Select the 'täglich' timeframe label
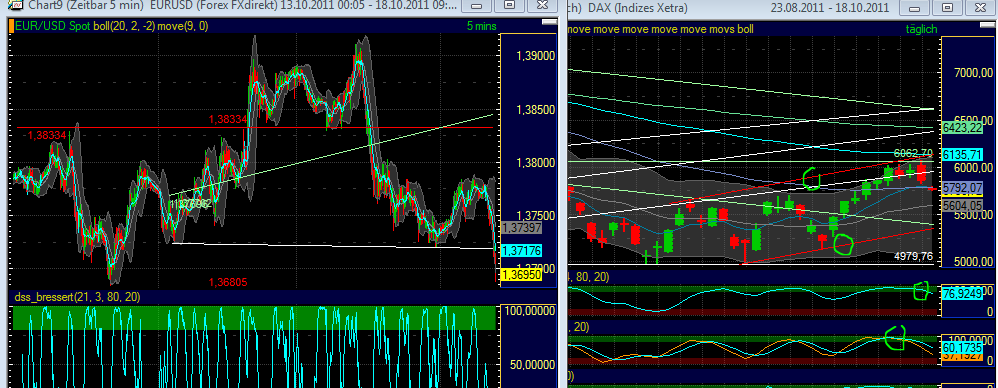 point(922,29)
